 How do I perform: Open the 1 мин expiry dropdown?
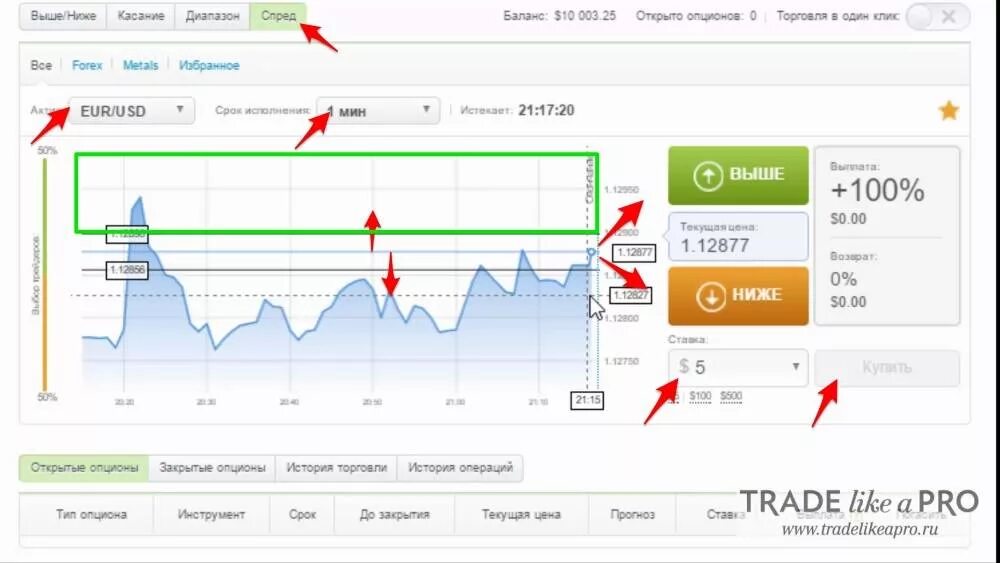point(378,111)
